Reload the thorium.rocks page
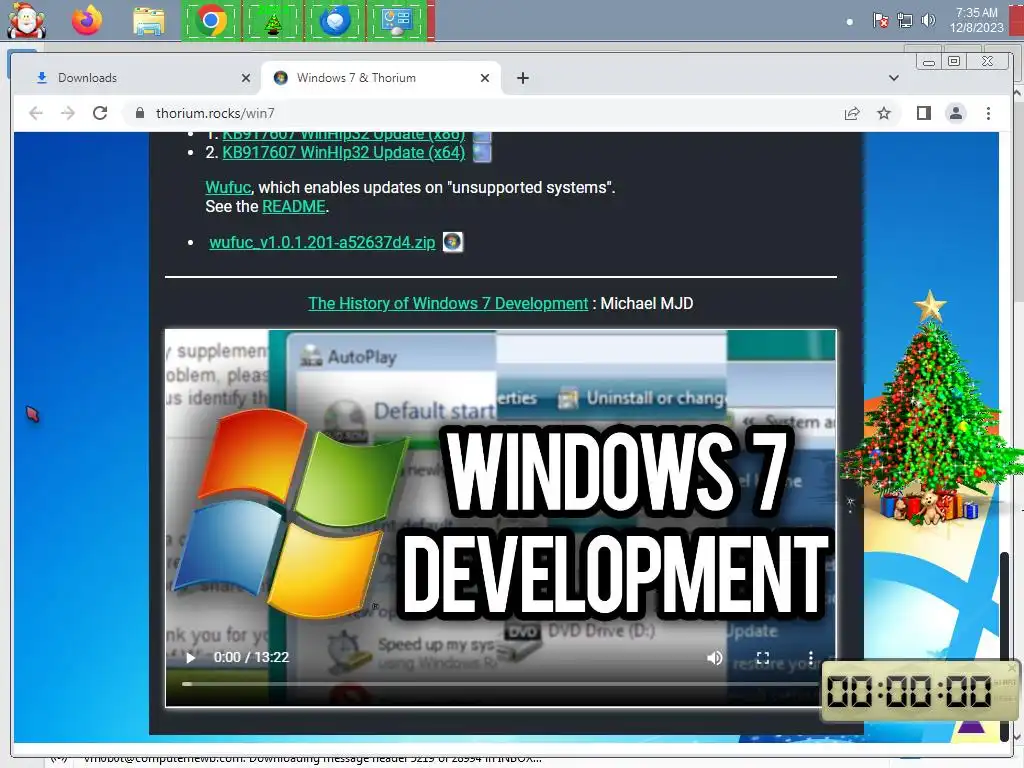 pos(100,113)
